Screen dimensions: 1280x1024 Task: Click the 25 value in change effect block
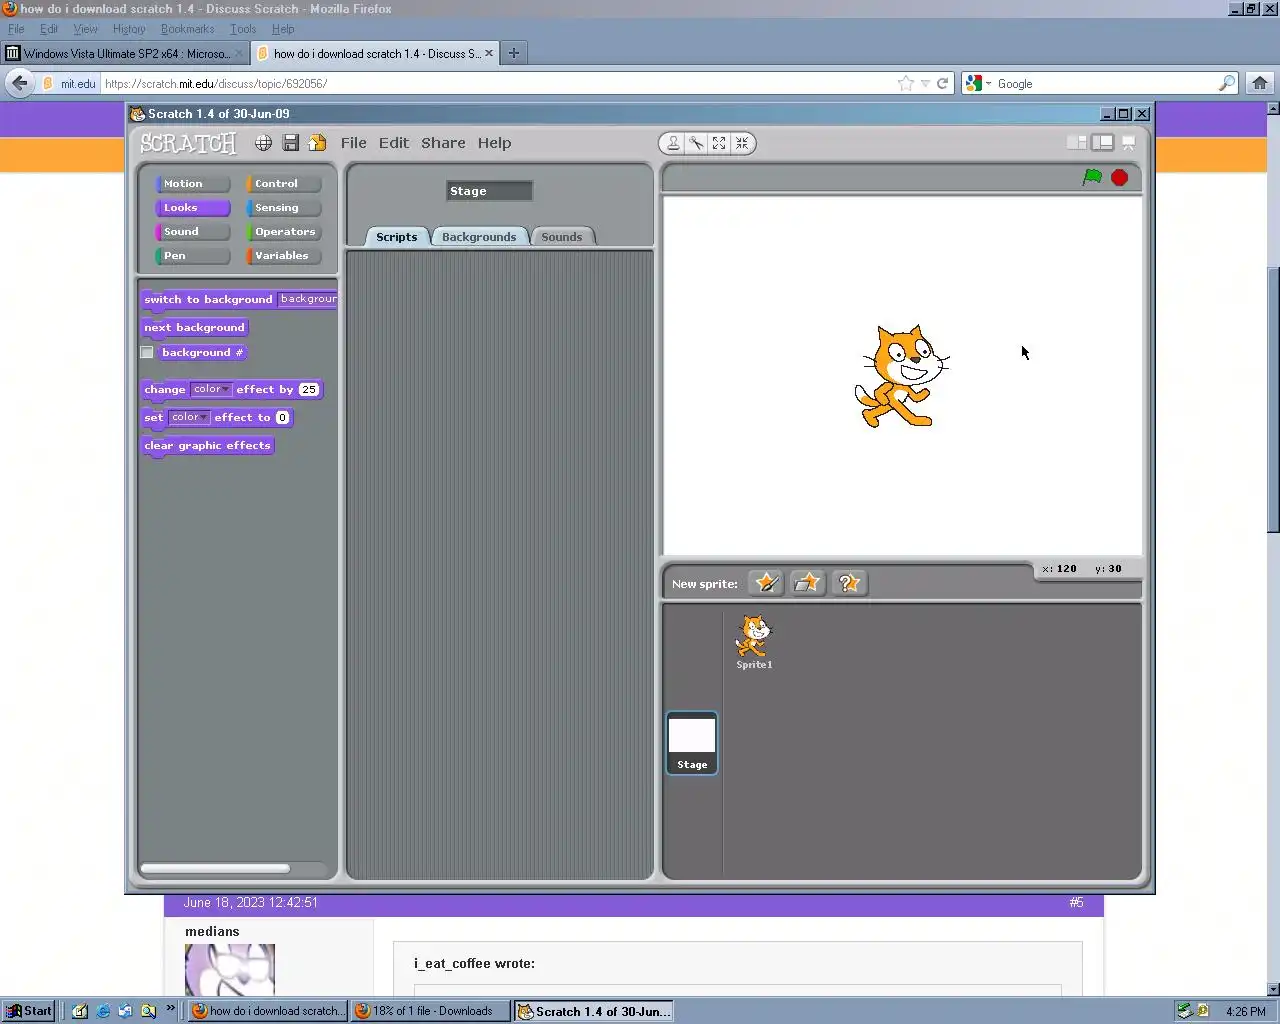(308, 389)
